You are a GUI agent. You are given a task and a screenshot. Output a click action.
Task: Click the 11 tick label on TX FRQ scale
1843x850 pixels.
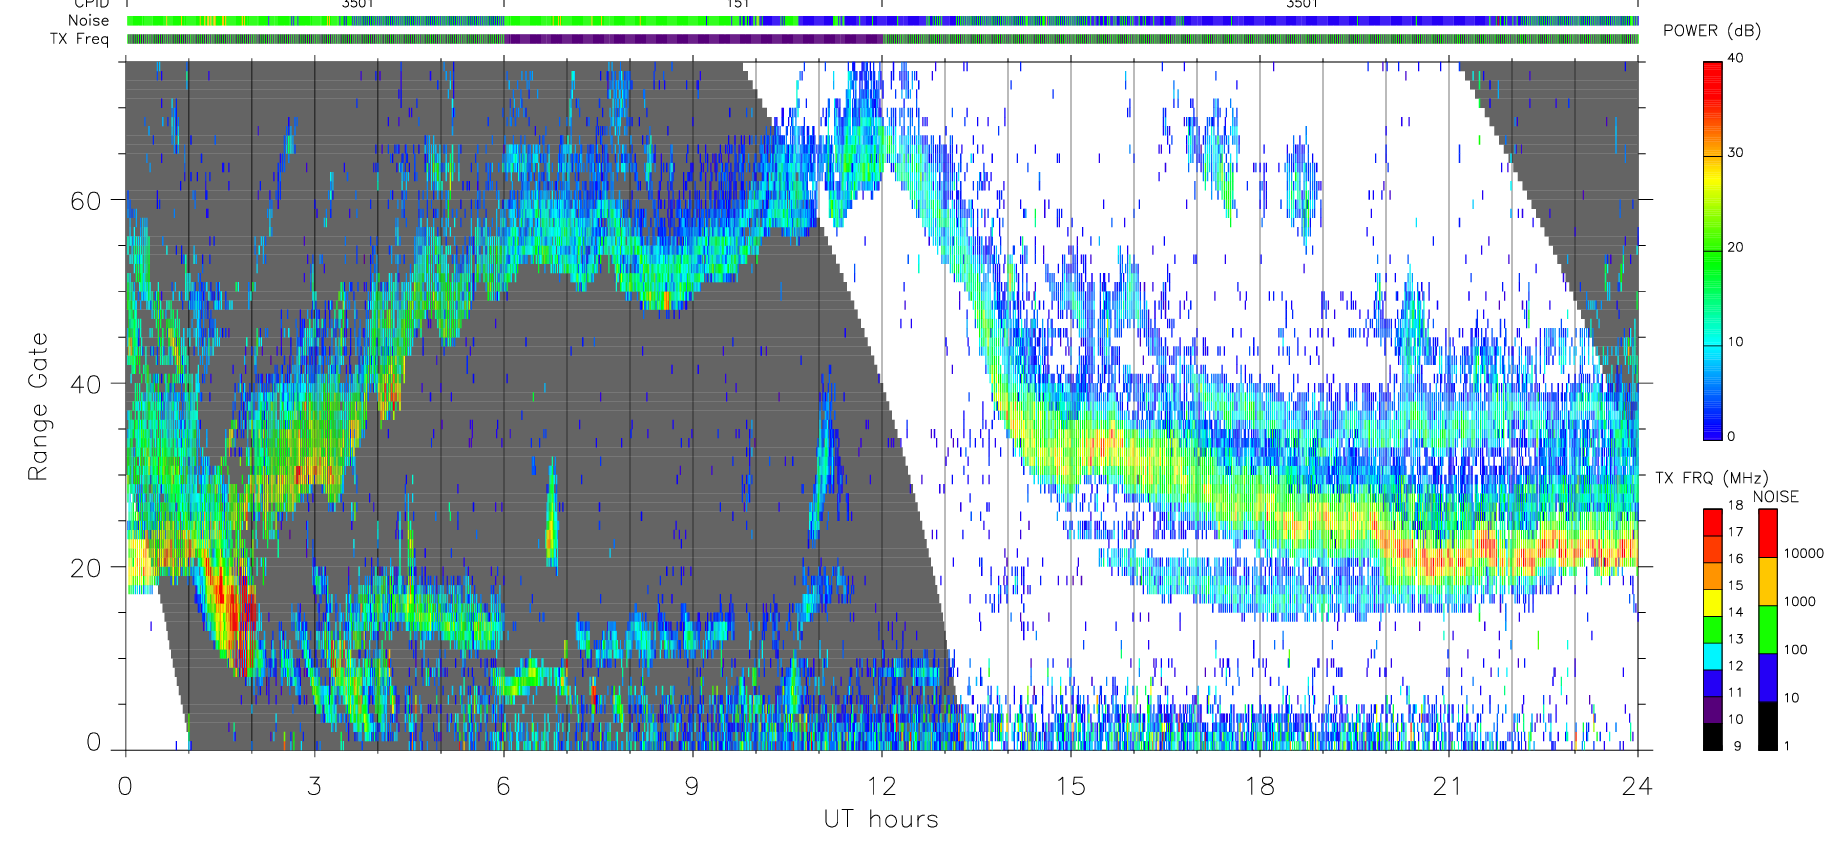point(1735,692)
